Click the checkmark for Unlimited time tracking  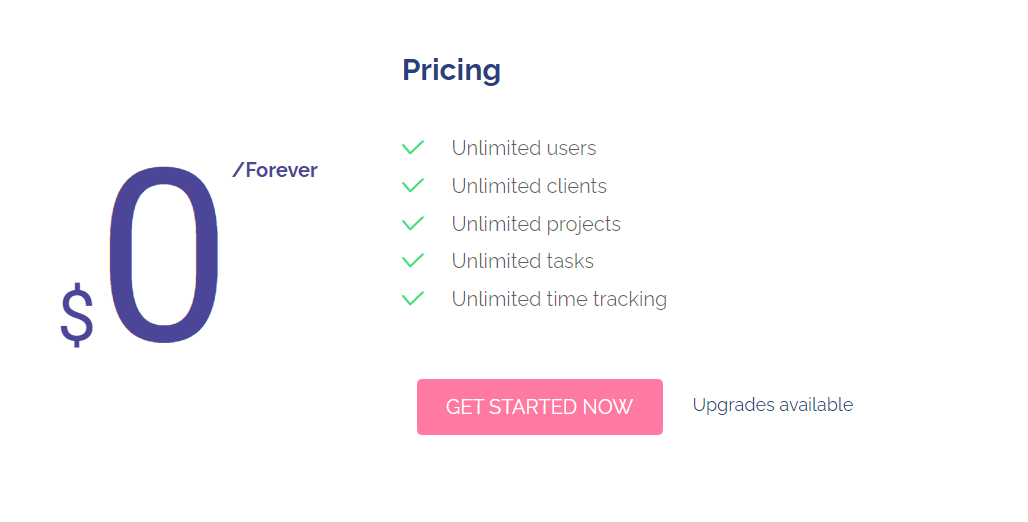(413, 298)
